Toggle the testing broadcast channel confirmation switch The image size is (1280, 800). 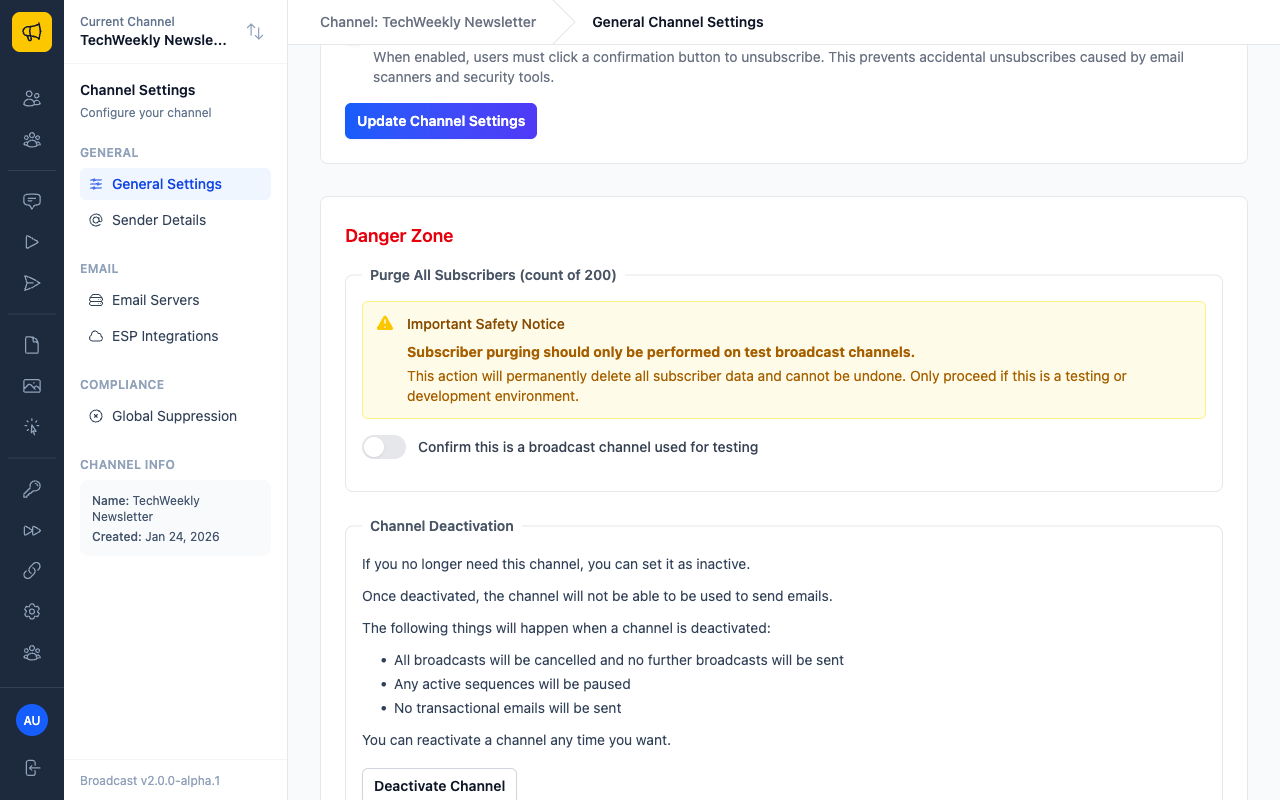pos(384,447)
